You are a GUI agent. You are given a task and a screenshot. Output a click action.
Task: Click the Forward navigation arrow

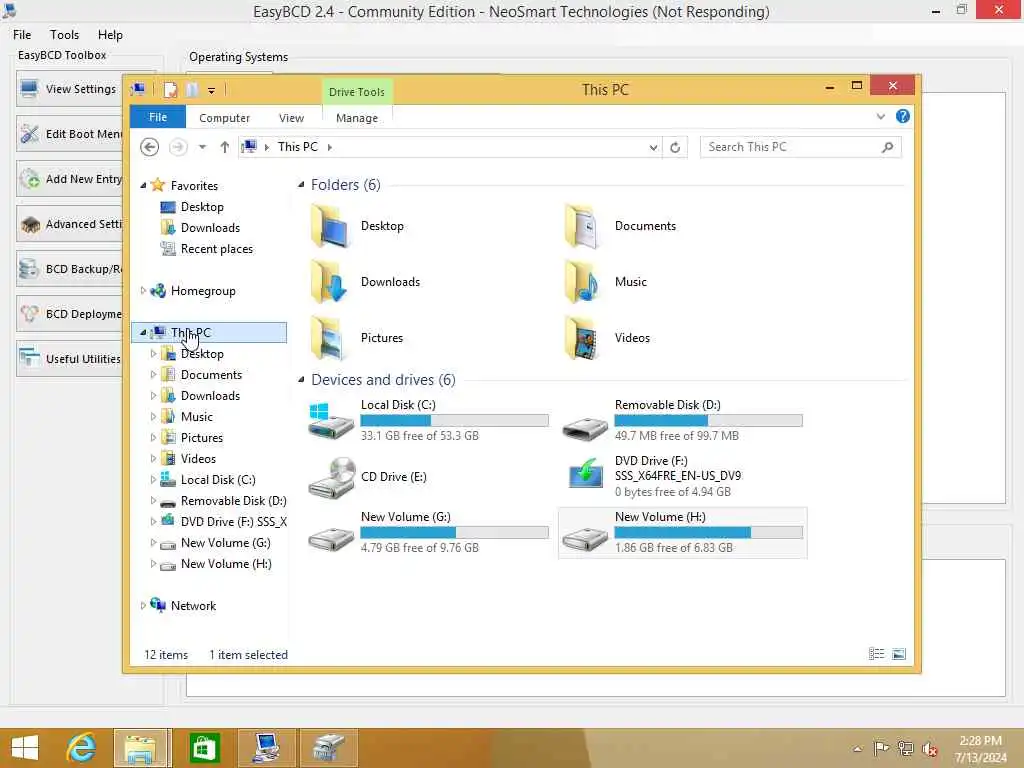point(178,147)
